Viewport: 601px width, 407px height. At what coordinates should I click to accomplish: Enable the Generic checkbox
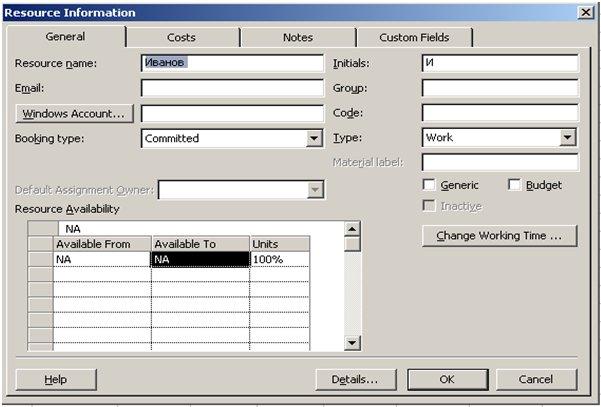point(429,185)
